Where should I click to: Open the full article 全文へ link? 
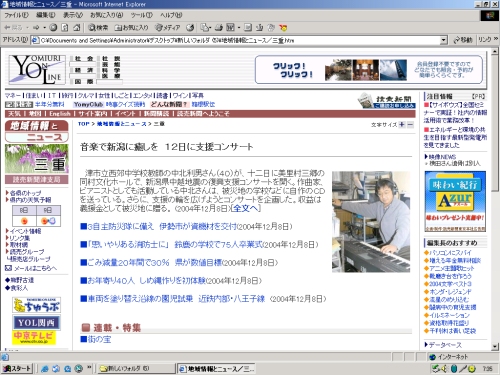246,209
